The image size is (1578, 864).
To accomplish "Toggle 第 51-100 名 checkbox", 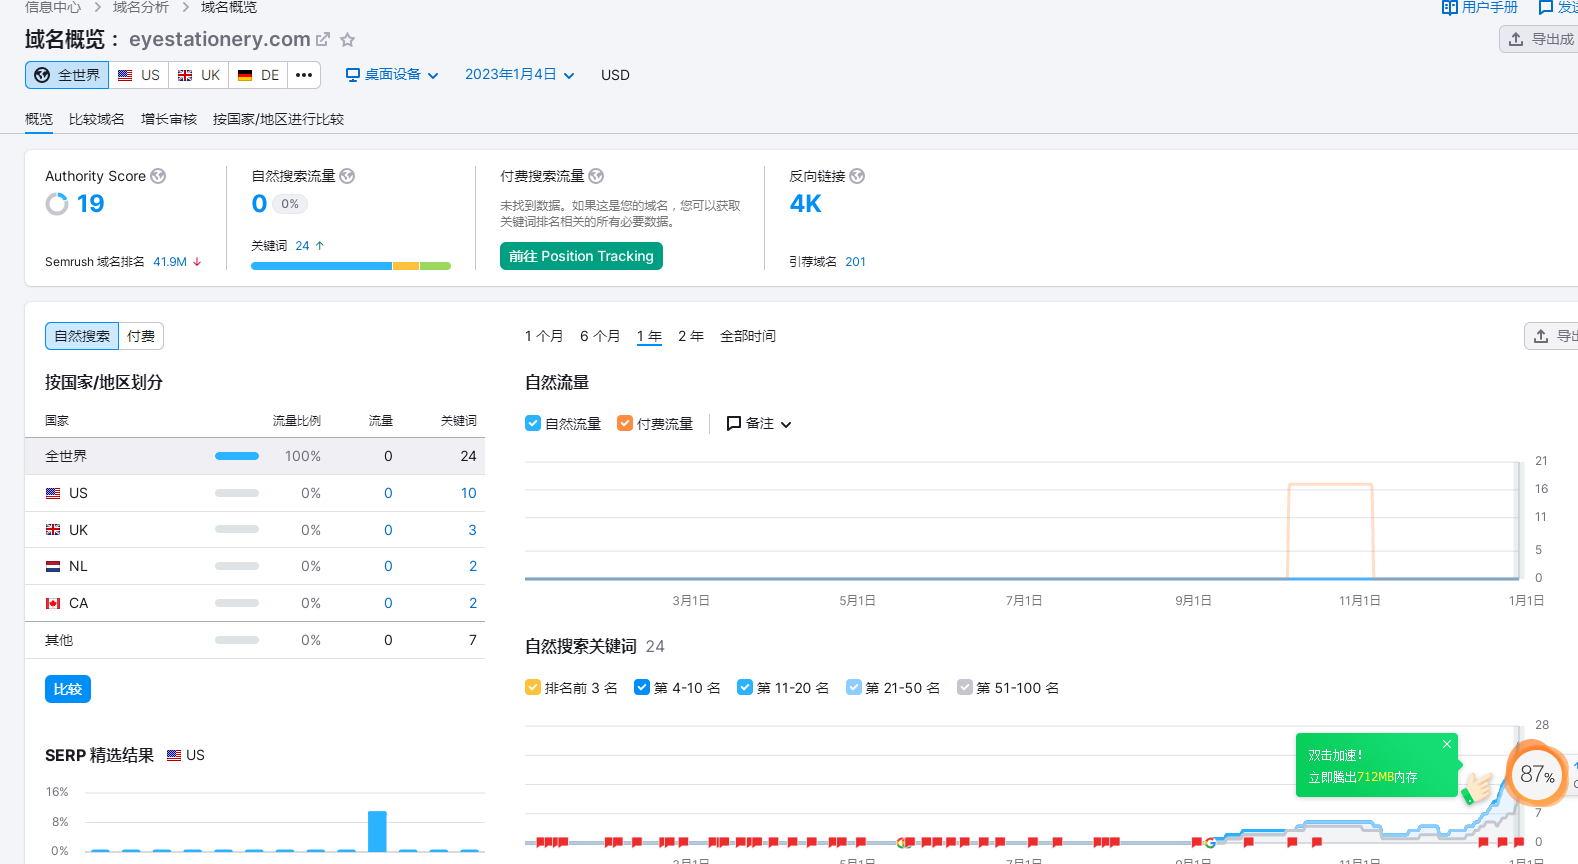I will click(x=965, y=687).
